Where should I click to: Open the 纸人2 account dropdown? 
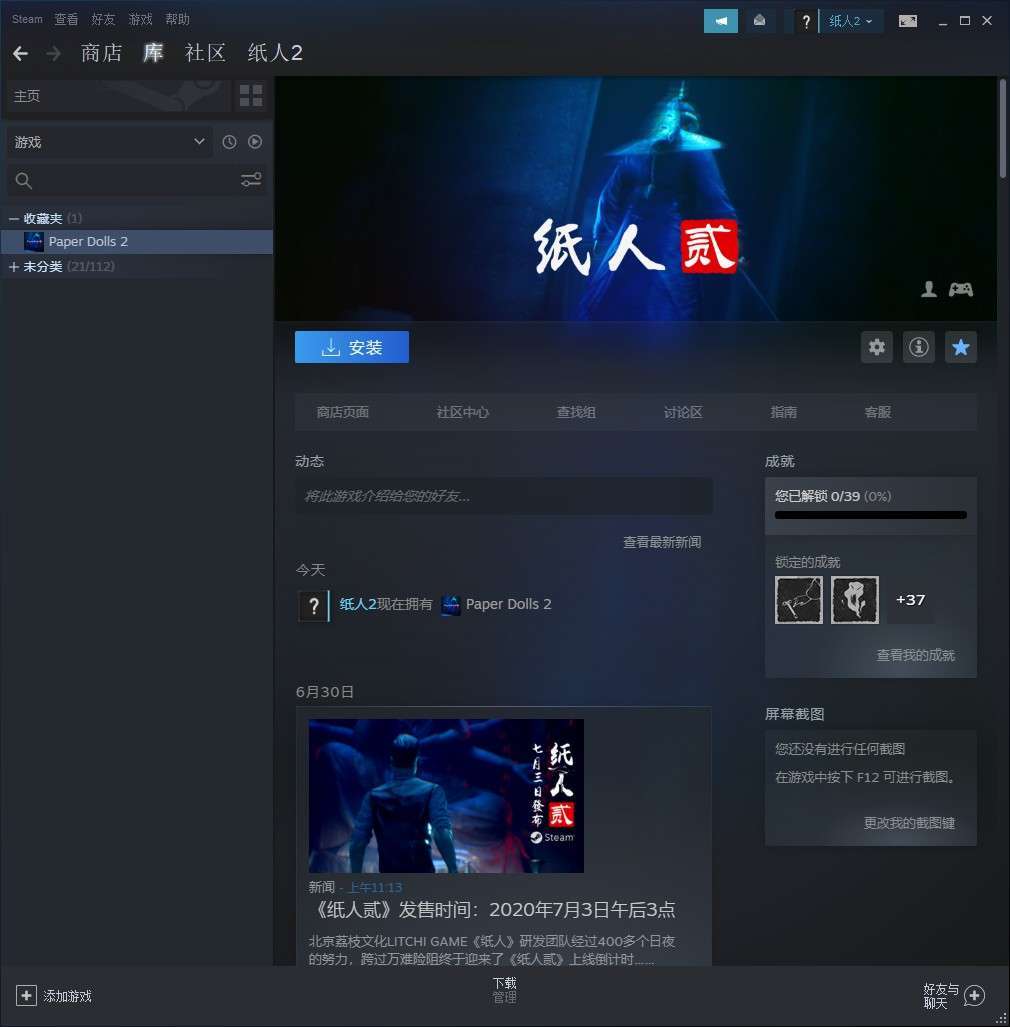click(850, 21)
